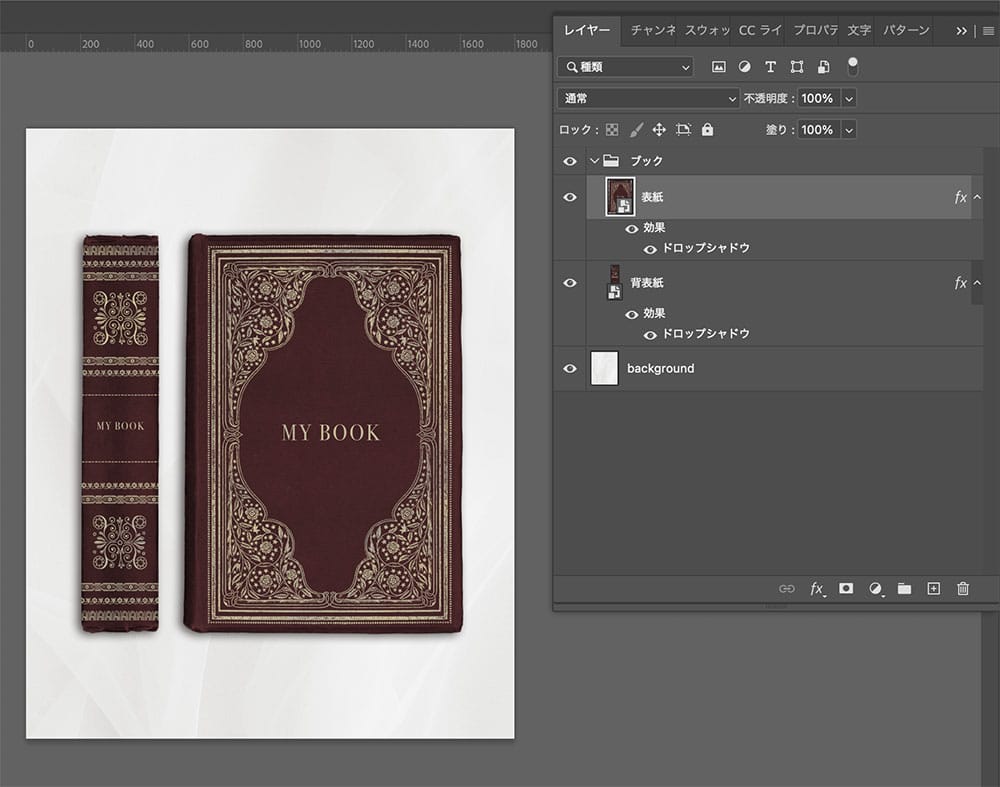
Task: Collapse the ブック group folder
Action: click(x=594, y=161)
